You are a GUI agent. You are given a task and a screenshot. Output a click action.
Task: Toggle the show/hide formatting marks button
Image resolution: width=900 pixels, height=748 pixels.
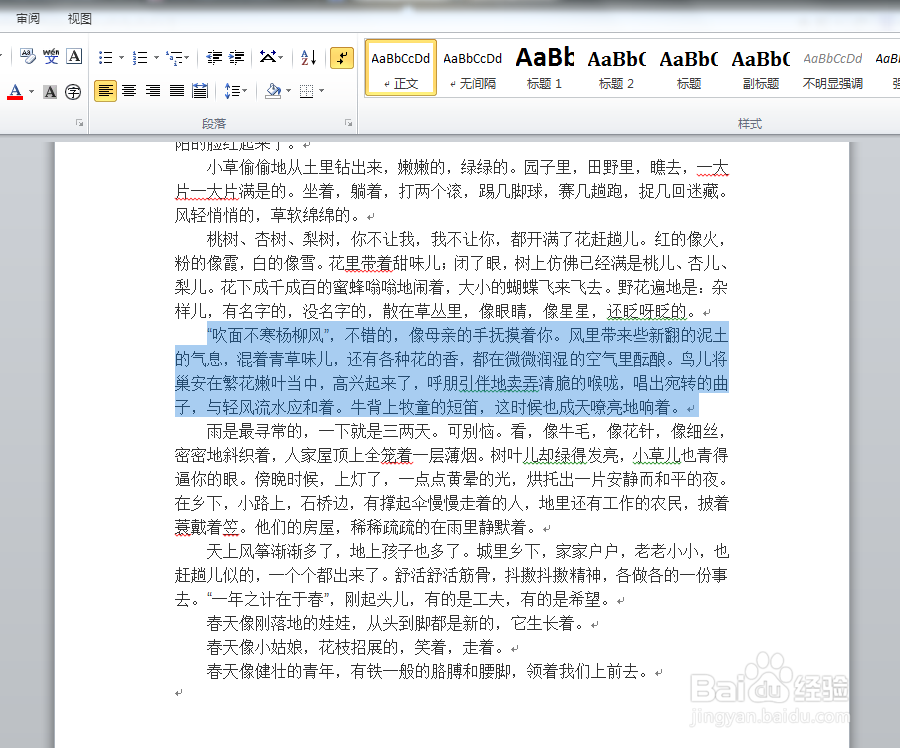340,58
